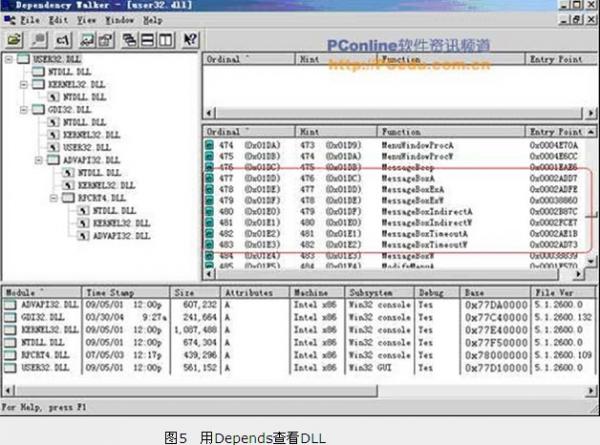Click module list horizontal scroll right arrow
The width and height of the screenshot is (600, 445).
pyautogui.click(x=591, y=391)
